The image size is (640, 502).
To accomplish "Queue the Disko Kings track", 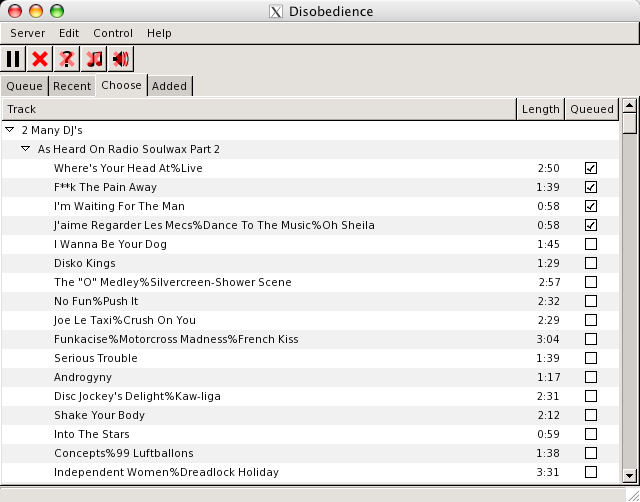I will [x=591, y=263].
